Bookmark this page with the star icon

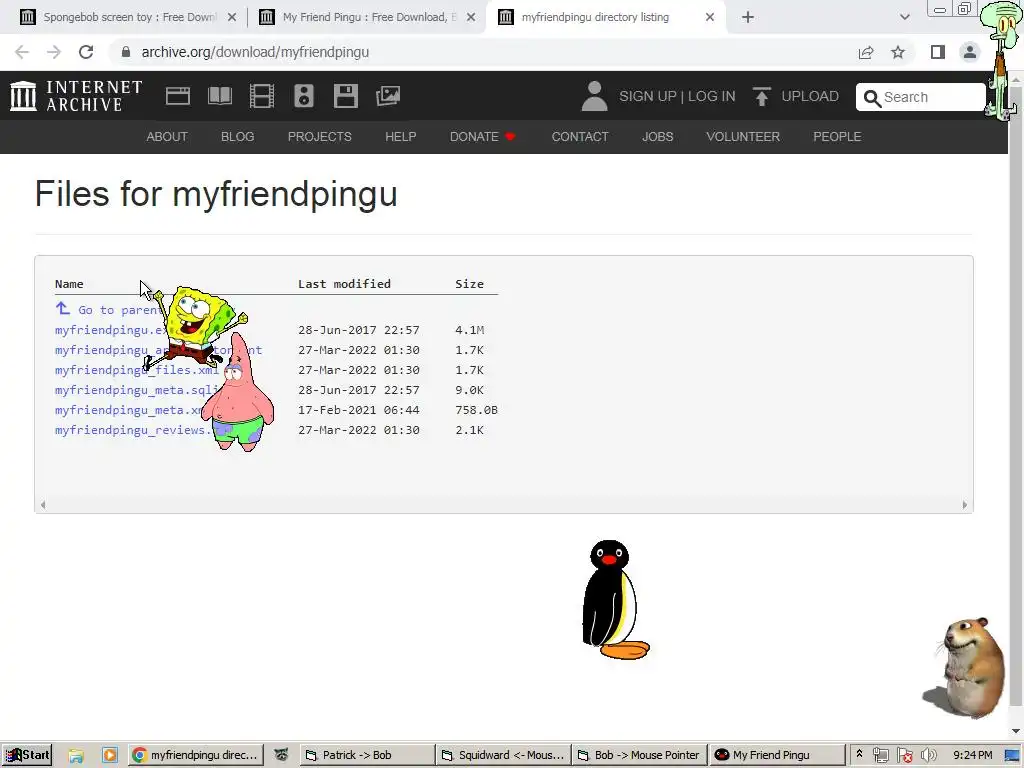(x=898, y=52)
